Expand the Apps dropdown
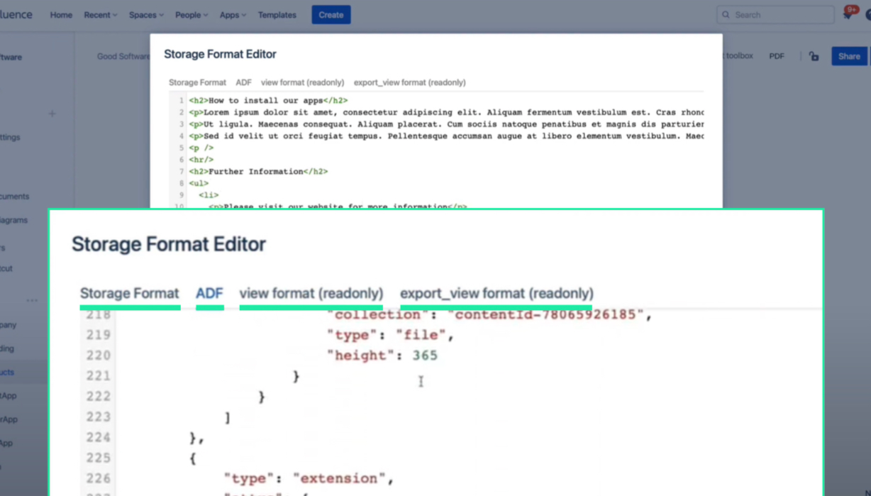The image size is (871, 496). [x=232, y=15]
